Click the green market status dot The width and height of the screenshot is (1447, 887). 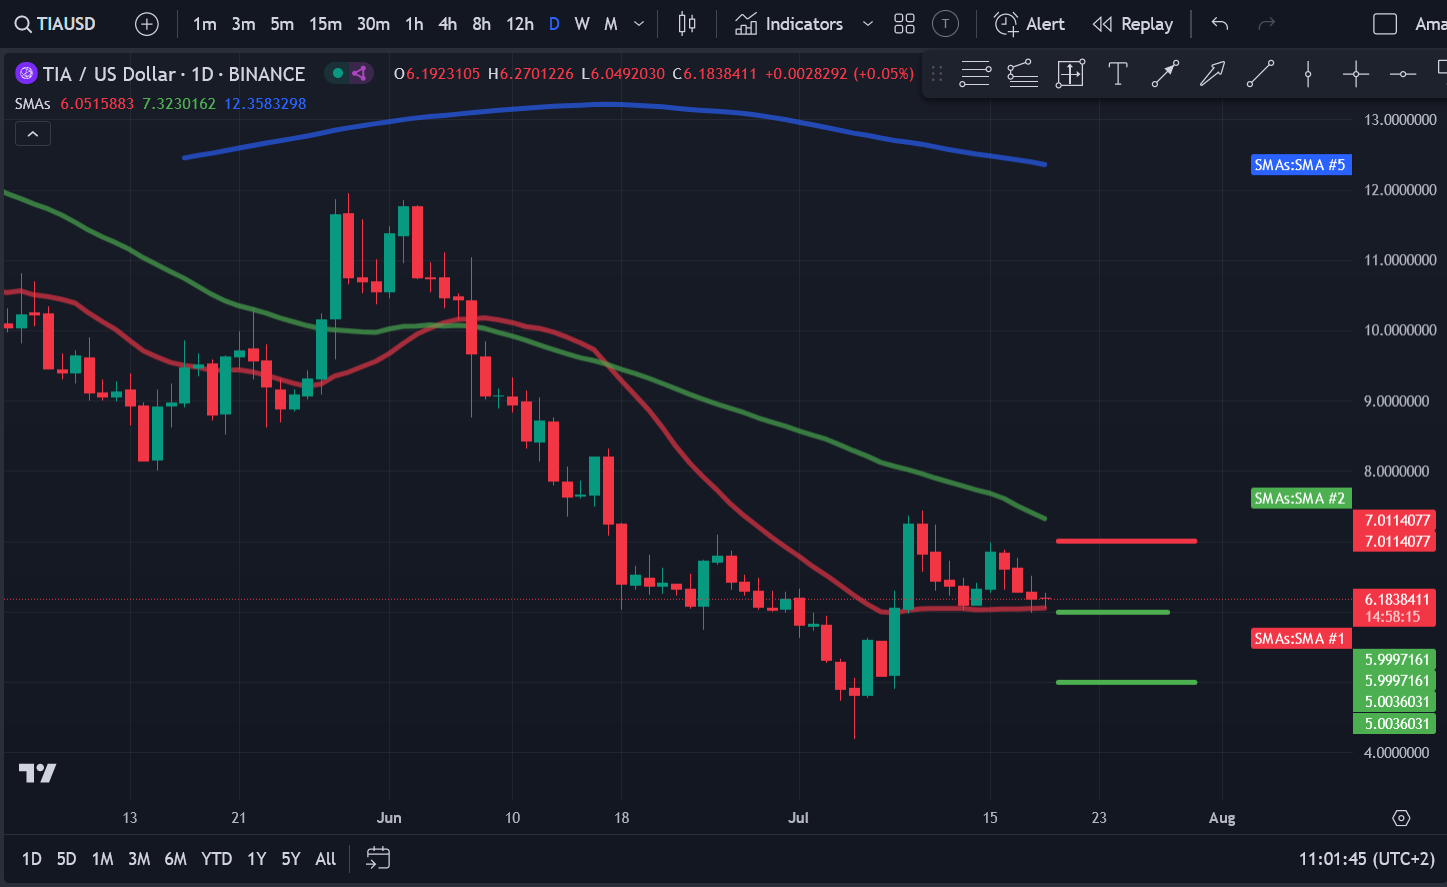[x=338, y=73]
